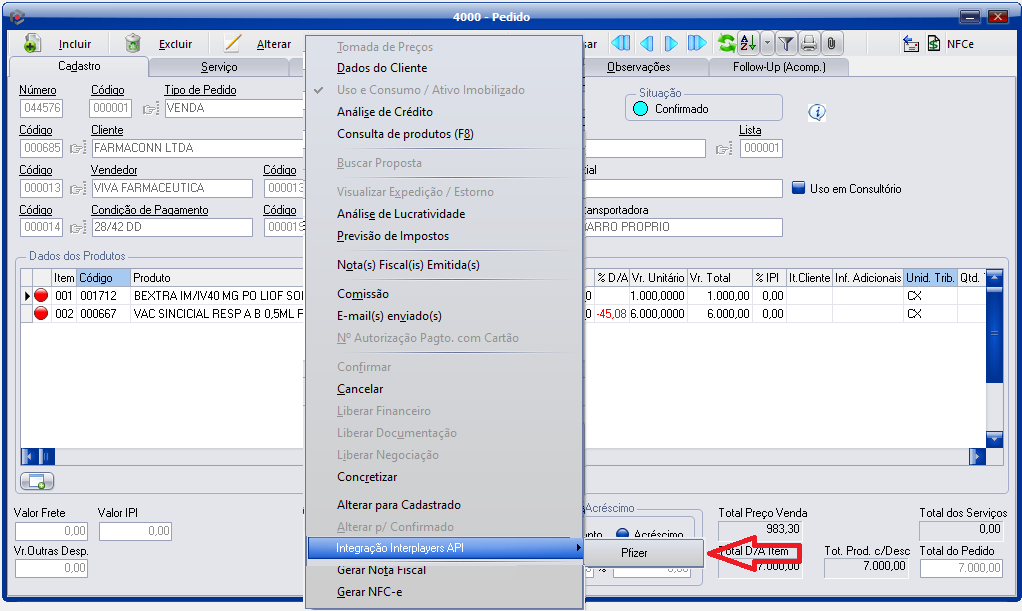Open dropdown arrow beside A-Z sort
This screenshot has height=611, width=1022.
[767, 43]
